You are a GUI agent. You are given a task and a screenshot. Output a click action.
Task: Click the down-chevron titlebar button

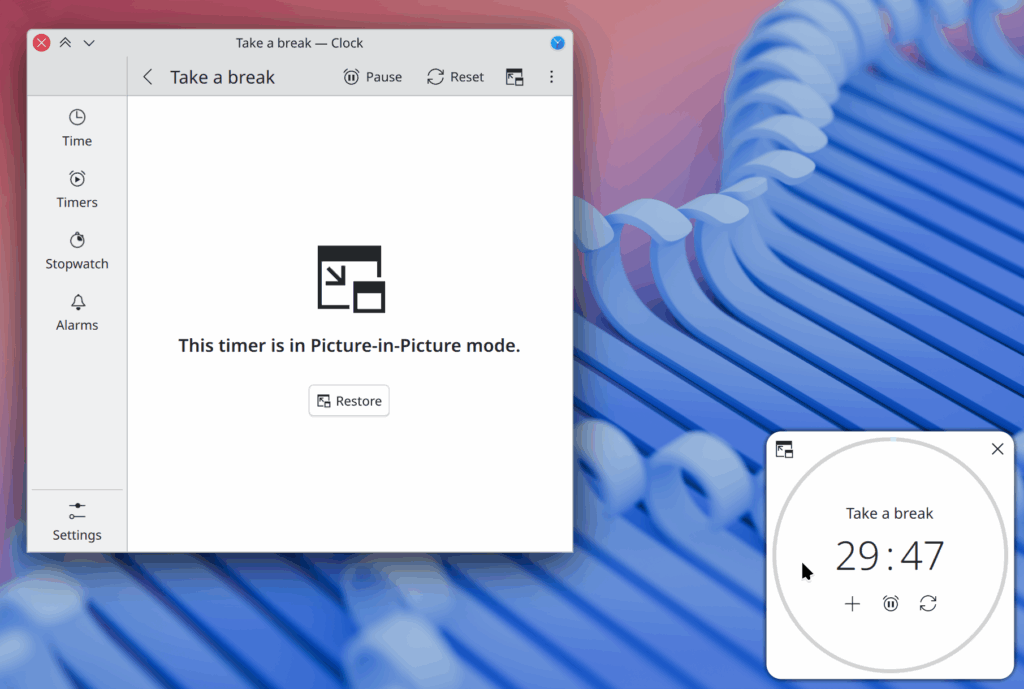point(89,43)
